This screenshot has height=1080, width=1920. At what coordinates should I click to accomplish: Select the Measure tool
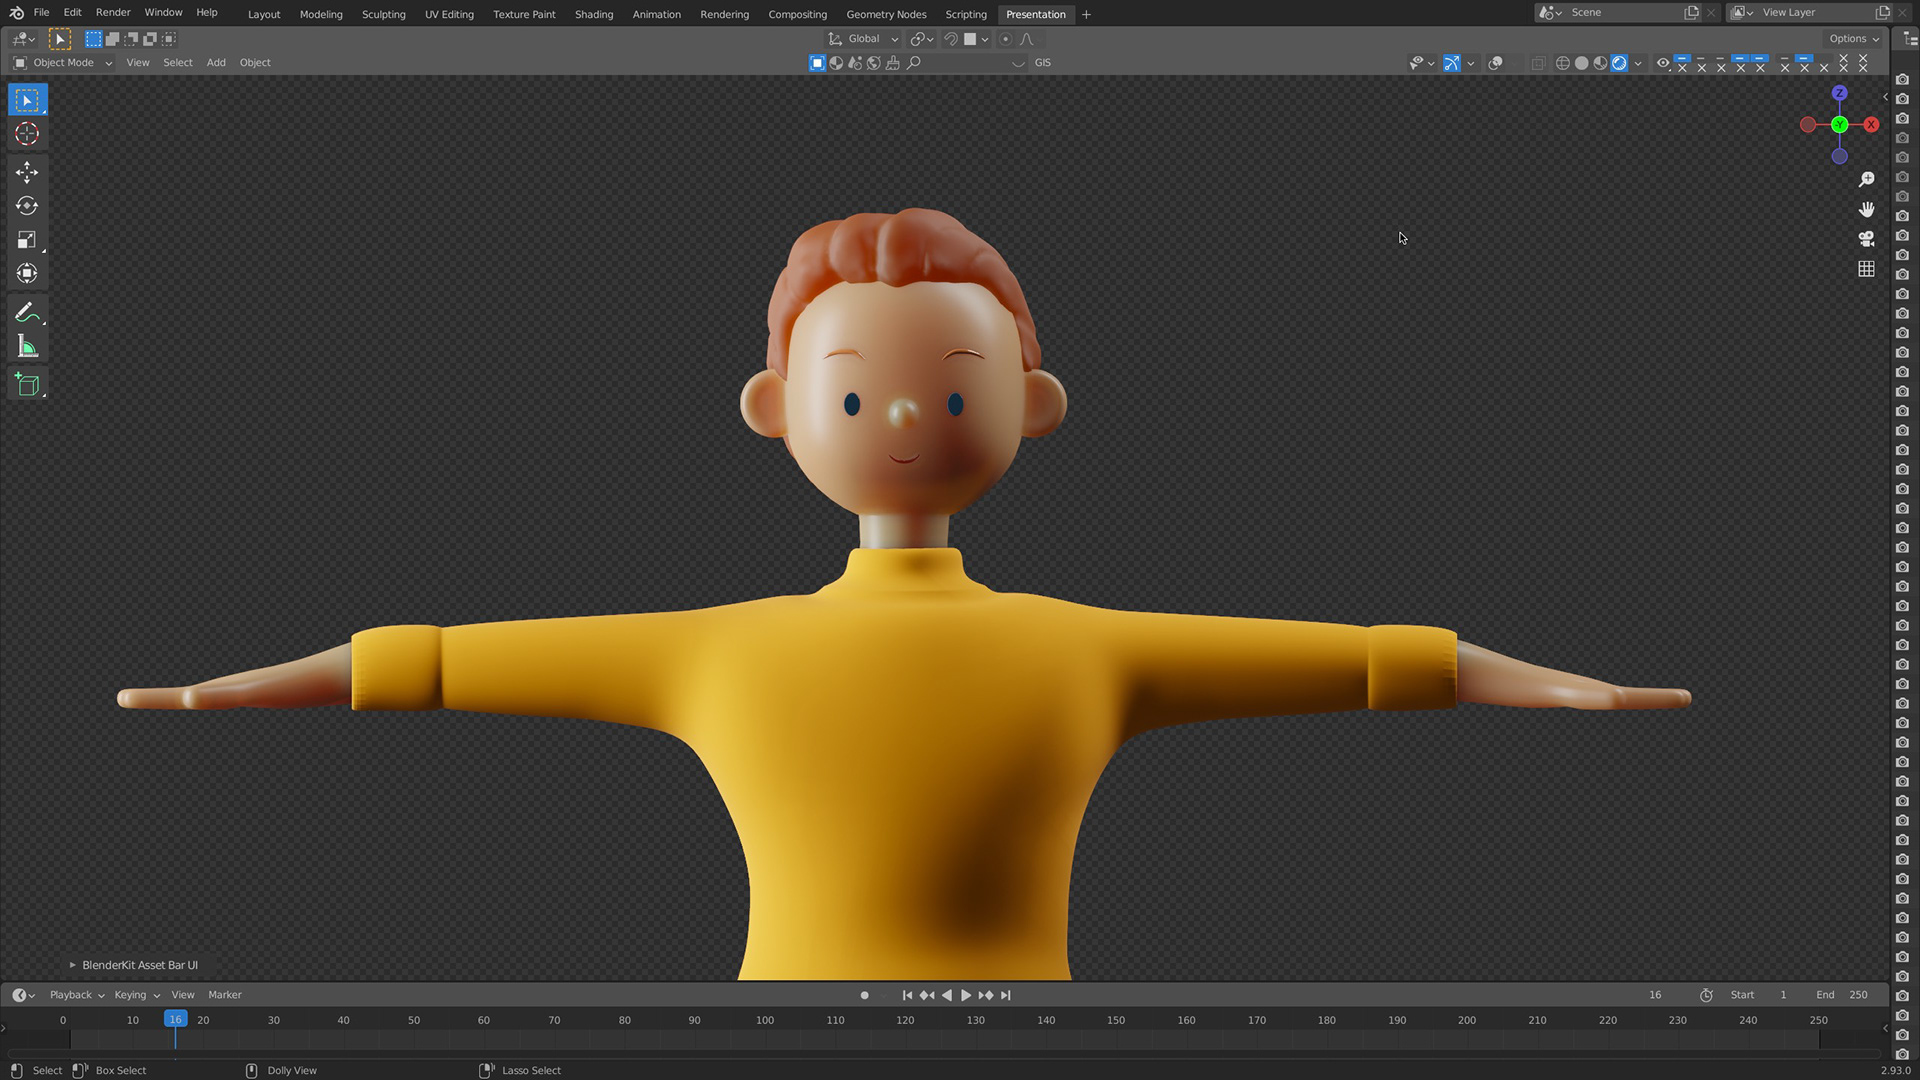tap(27, 347)
